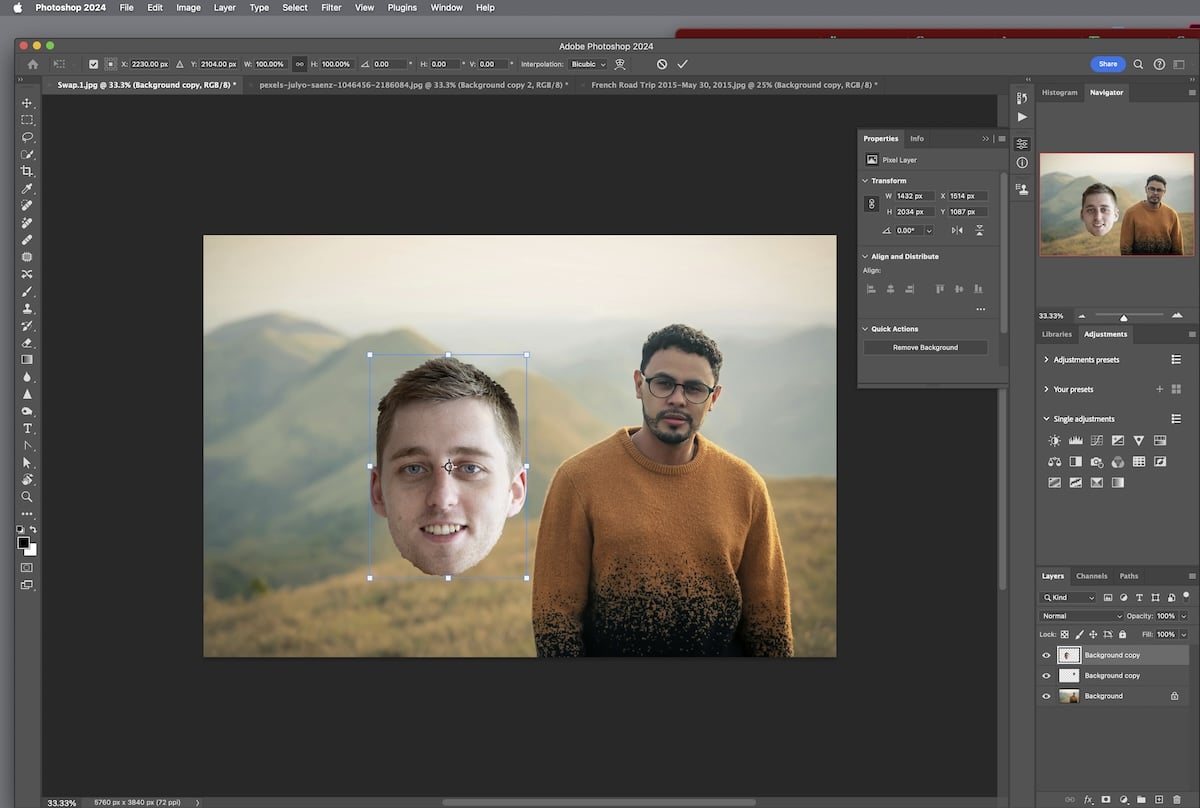This screenshot has height=808, width=1200.
Task: Enable lock transparent pixels in Layers panel
Action: pyautogui.click(x=1063, y=633)
